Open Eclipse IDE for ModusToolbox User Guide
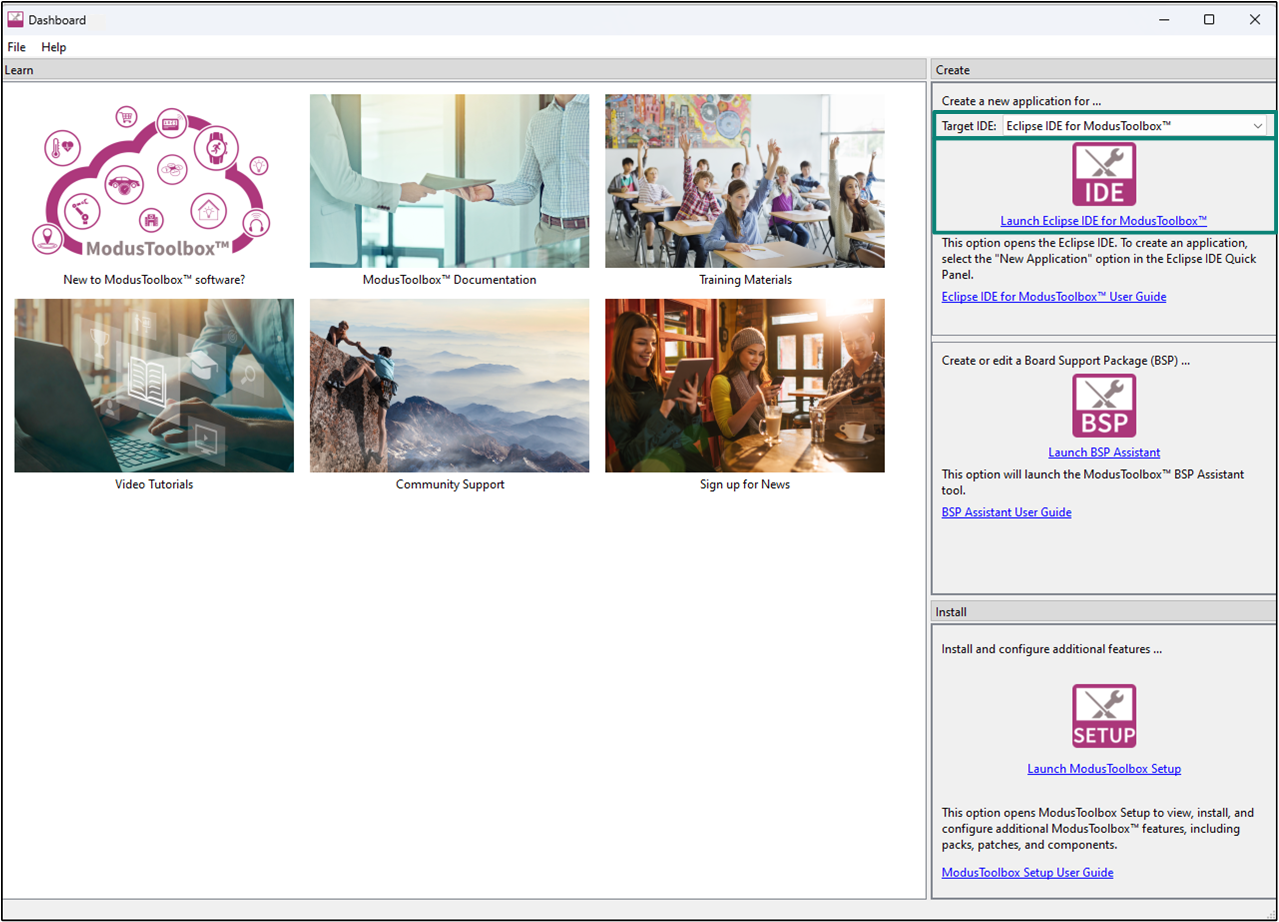Image resolution: width=1279 pixels, height=922 pixels. pyautogui.click(x=1053, y=297)
